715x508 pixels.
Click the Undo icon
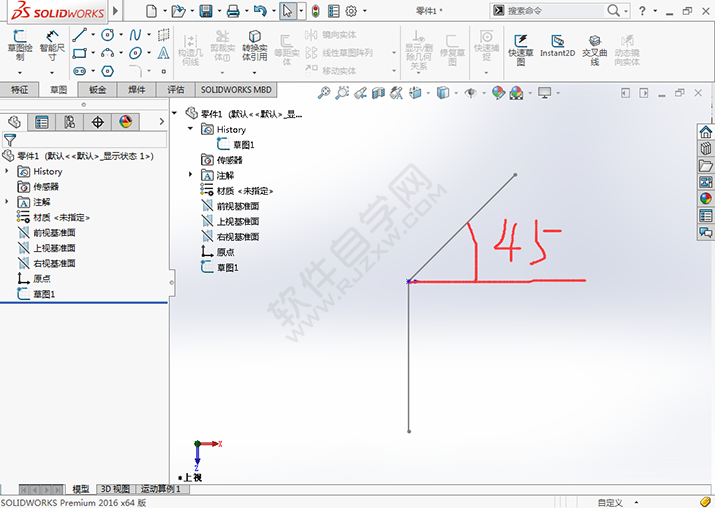pyautogui.click(x=260, y=11)
